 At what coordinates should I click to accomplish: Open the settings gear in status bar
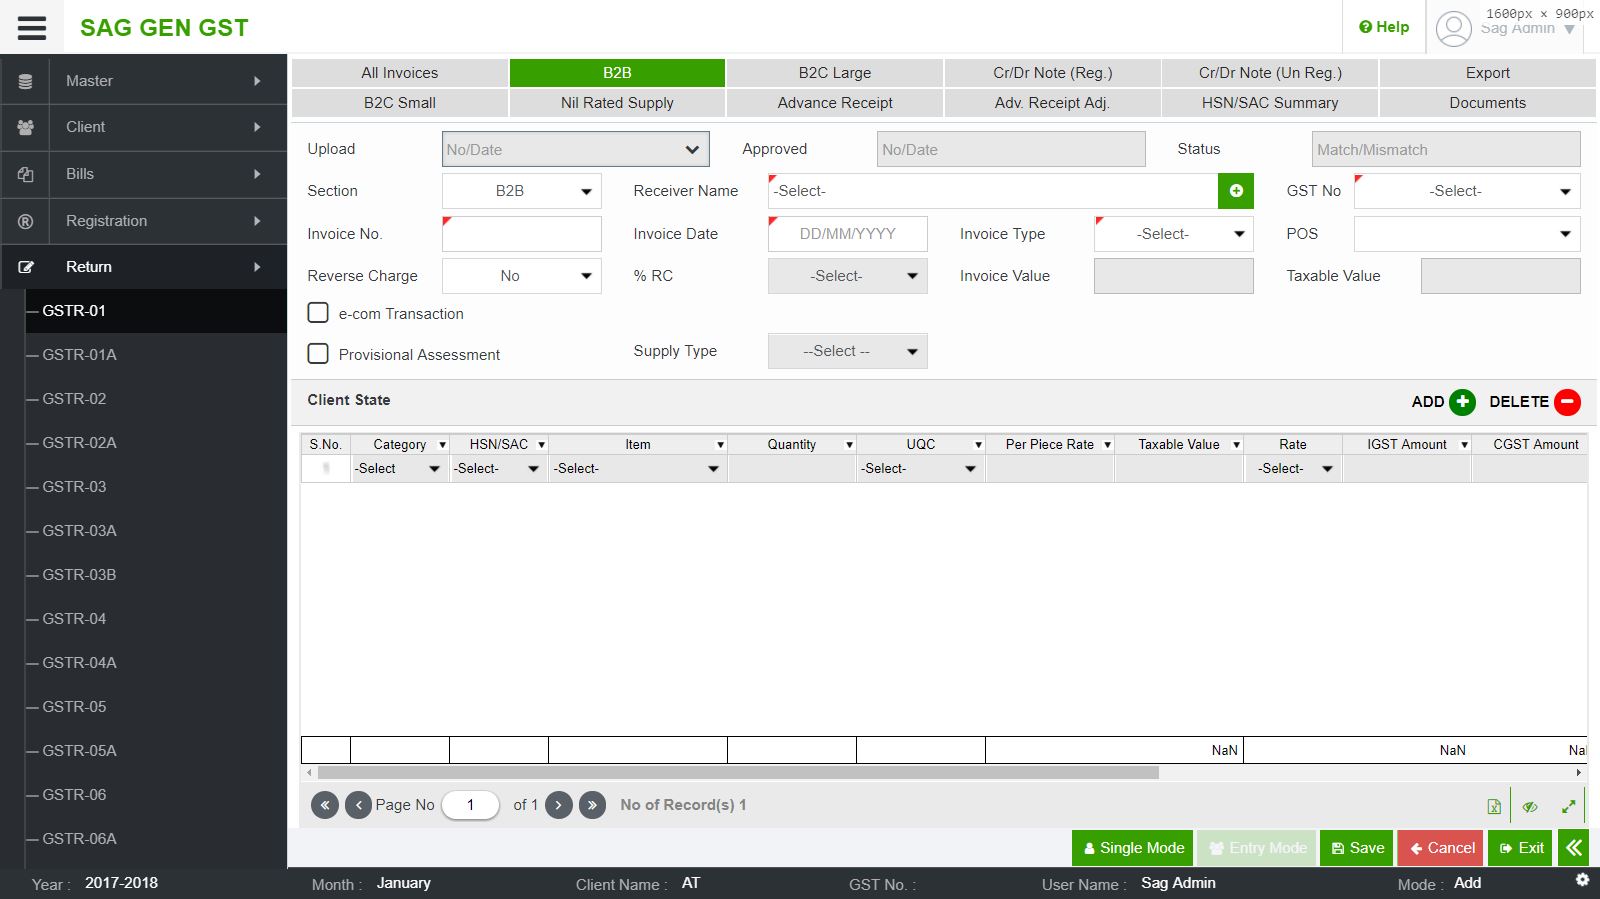[x=1582, y=880]
